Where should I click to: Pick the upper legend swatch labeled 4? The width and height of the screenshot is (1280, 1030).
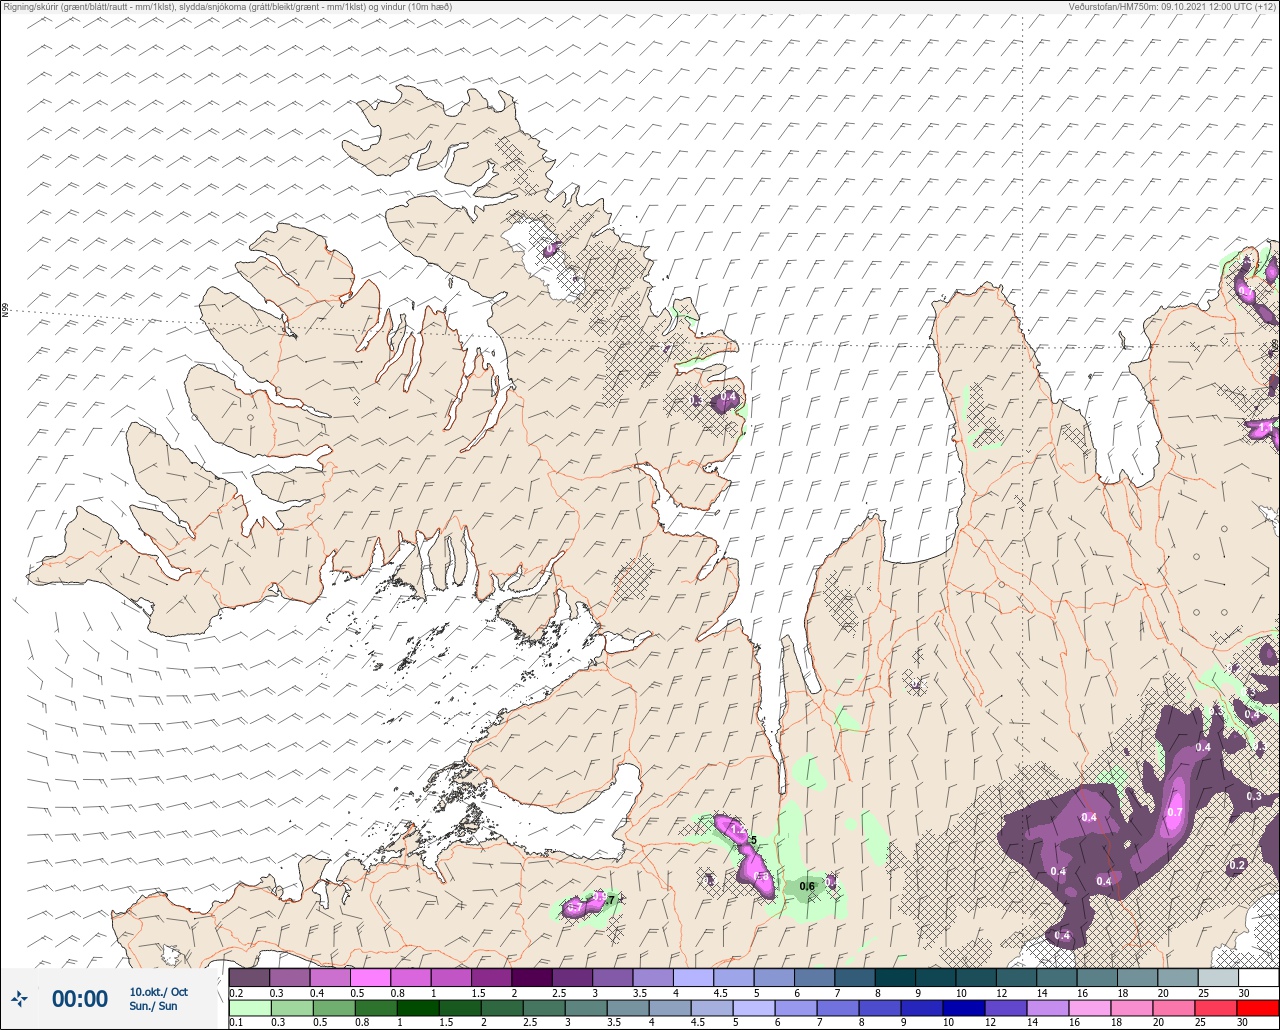click(x=693, y=977)
